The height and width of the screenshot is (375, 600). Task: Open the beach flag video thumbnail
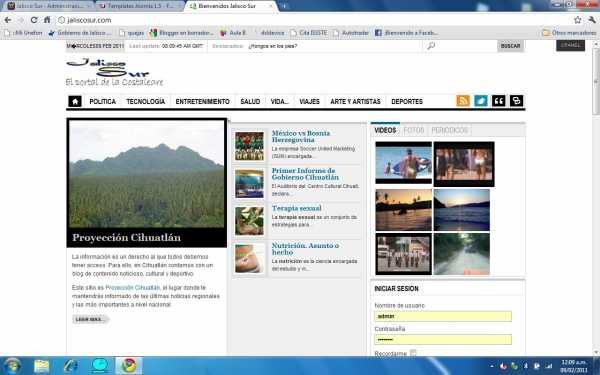403,163
